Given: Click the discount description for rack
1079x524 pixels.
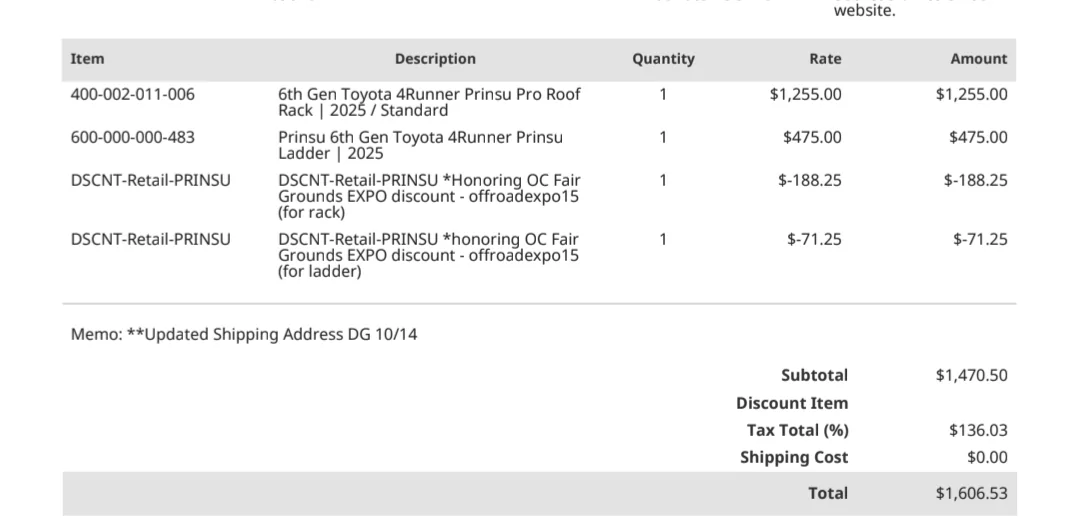Looking at the screenshot, I should (x=429, y=196).
